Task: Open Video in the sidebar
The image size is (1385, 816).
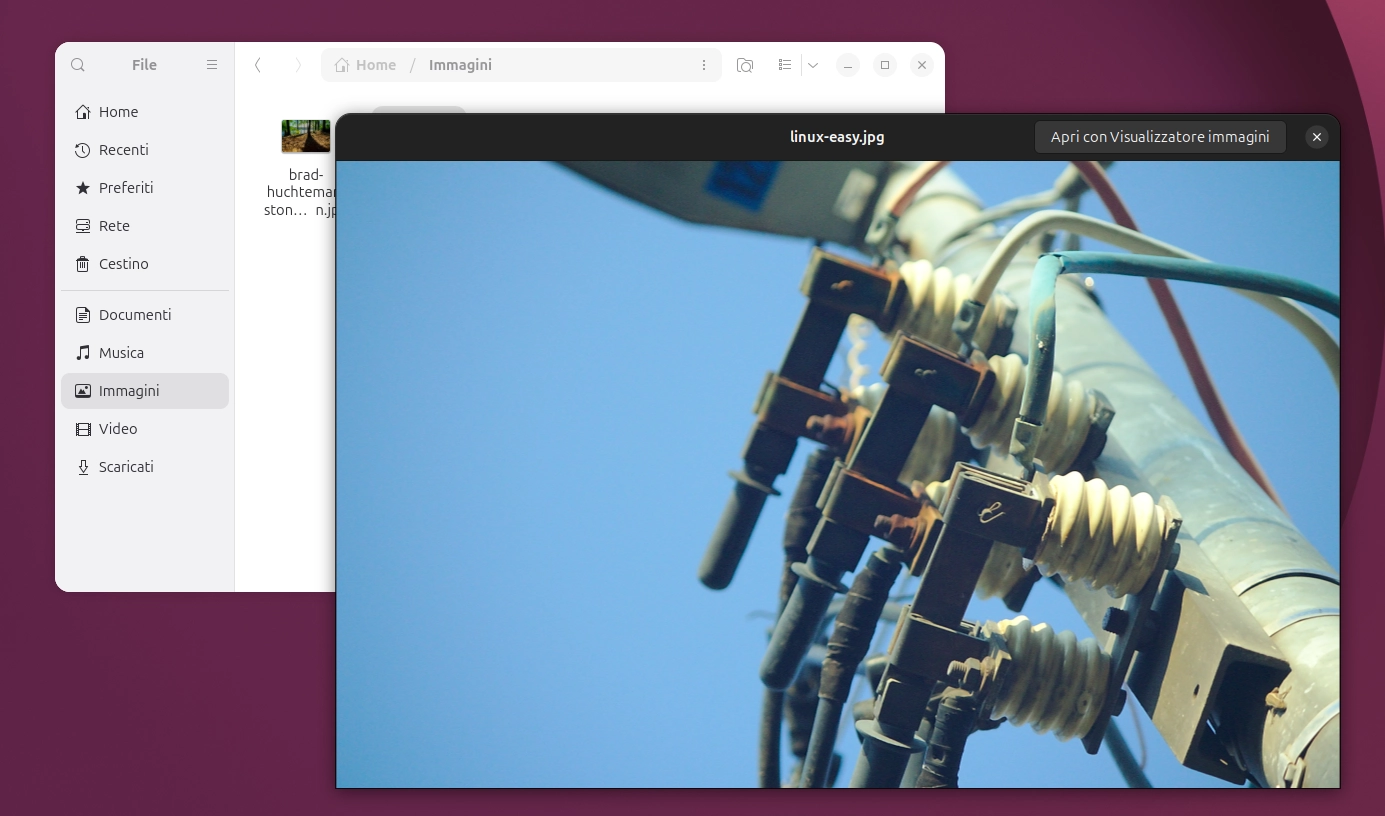Action: [x=145, y=429]
